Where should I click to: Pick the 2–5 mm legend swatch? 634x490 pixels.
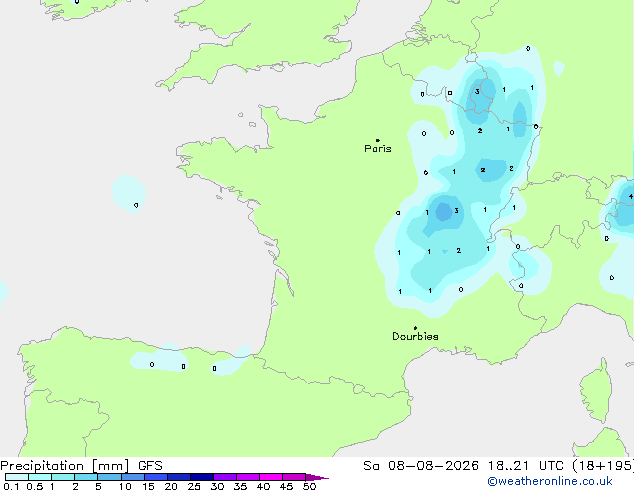(x=86, y=477)
